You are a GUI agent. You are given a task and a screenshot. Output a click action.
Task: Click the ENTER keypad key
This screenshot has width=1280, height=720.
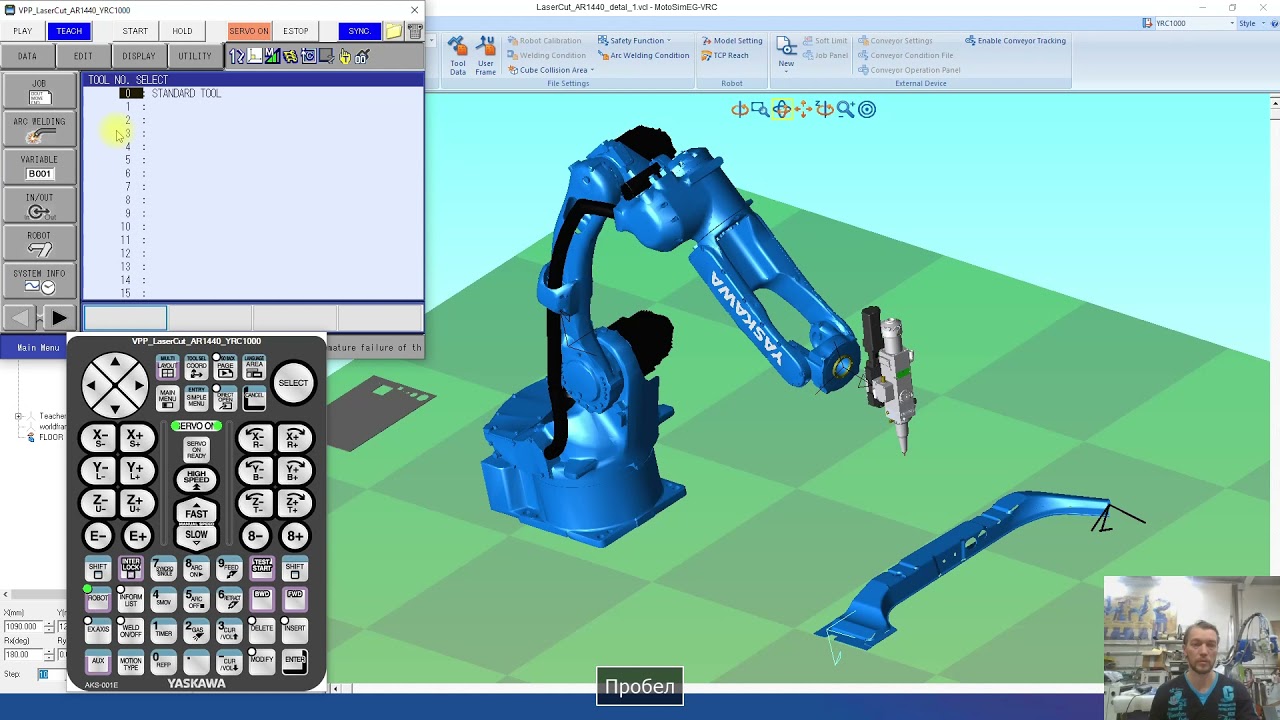(x=294, y=661)
